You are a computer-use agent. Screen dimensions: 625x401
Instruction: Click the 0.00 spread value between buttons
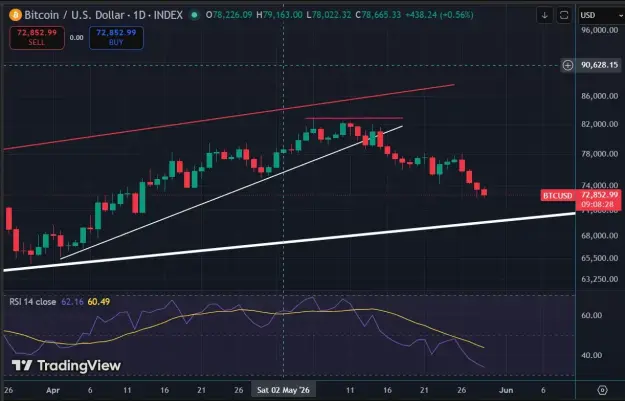tap(77, 38)
